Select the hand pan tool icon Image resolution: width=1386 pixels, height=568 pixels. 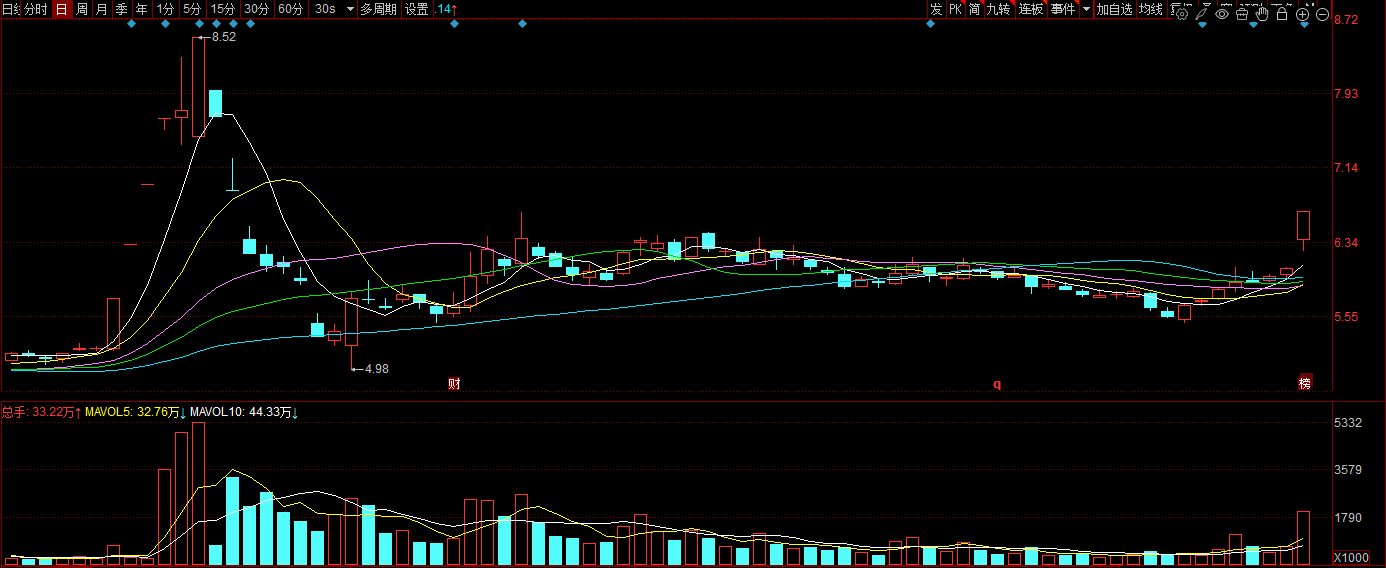(1262, 14)
